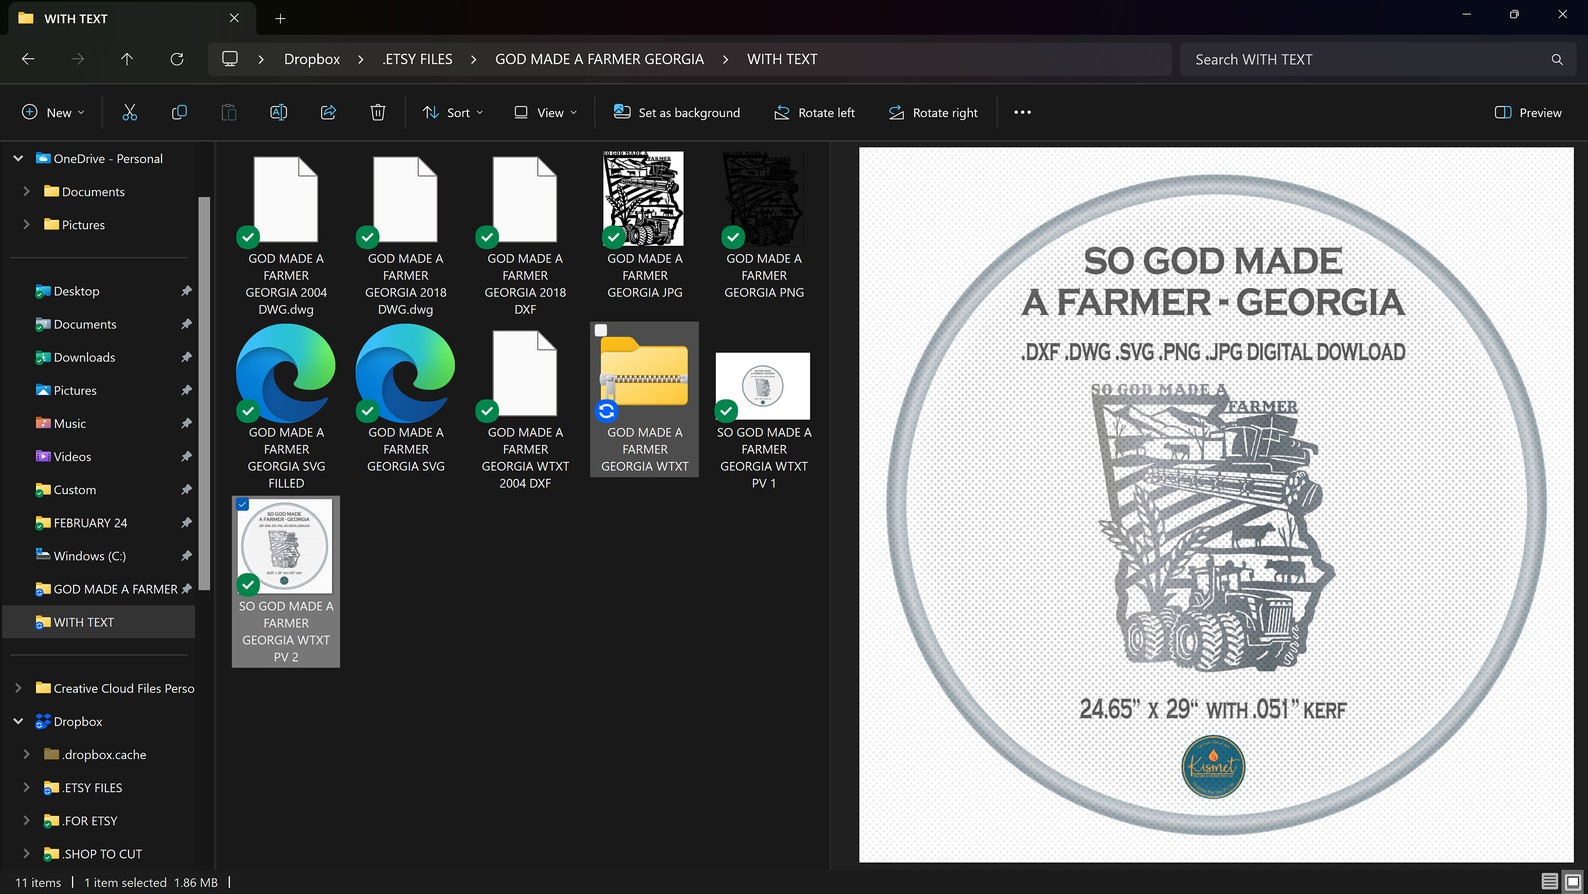Image resolution: width=1588 pixels, height=894 pixels.
Task: Open the See more ellipsis menu
Action: (x=1022, y=113)
